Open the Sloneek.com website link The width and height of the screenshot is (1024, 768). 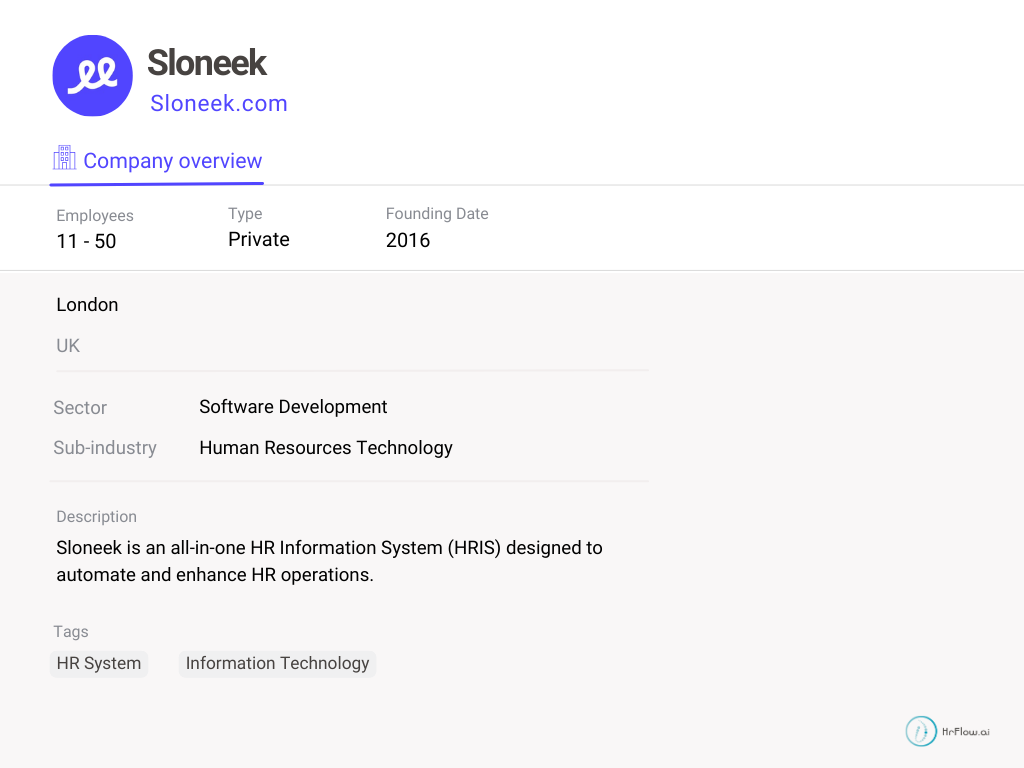[x=219, y=103]
